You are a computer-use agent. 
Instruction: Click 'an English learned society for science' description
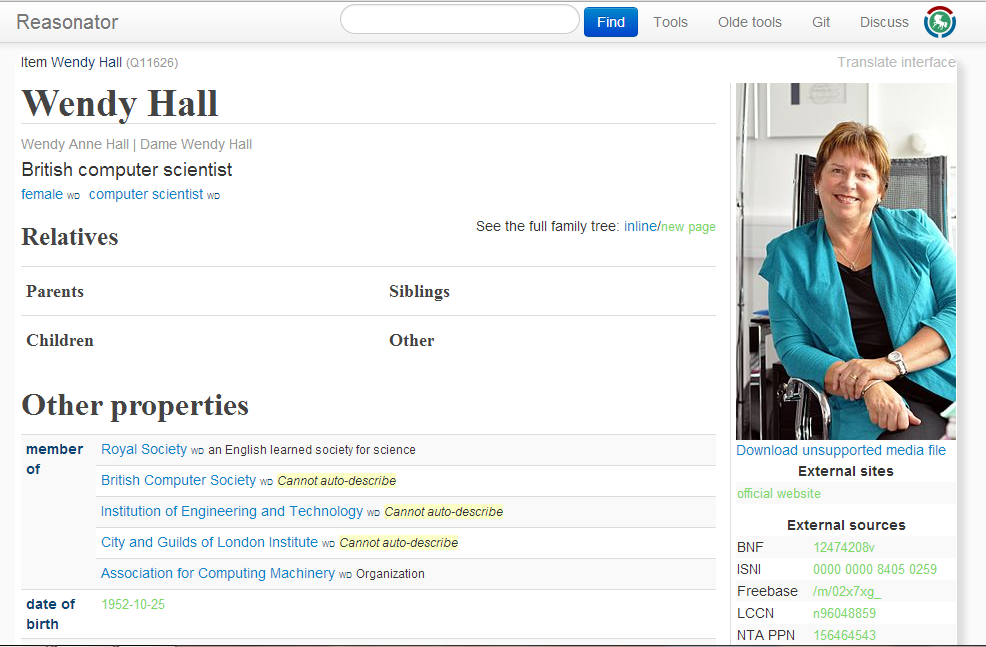point(312,450)
